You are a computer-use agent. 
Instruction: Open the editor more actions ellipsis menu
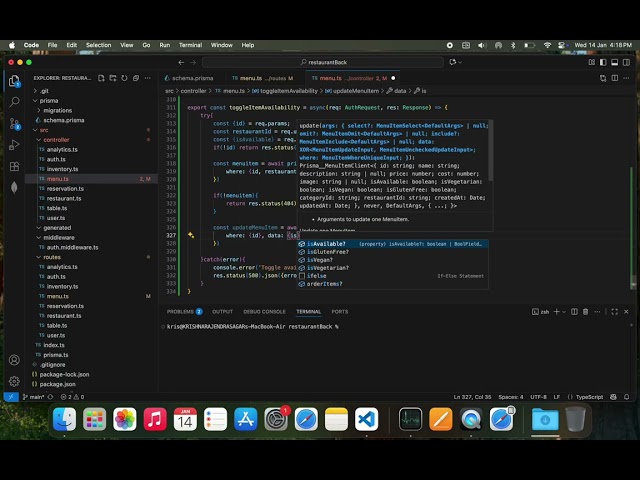click(x=626, y=78)
